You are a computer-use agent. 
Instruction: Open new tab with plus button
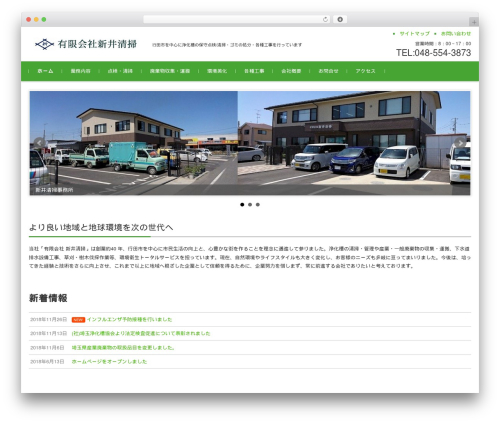pyautogui.click(x=474, y=22)
